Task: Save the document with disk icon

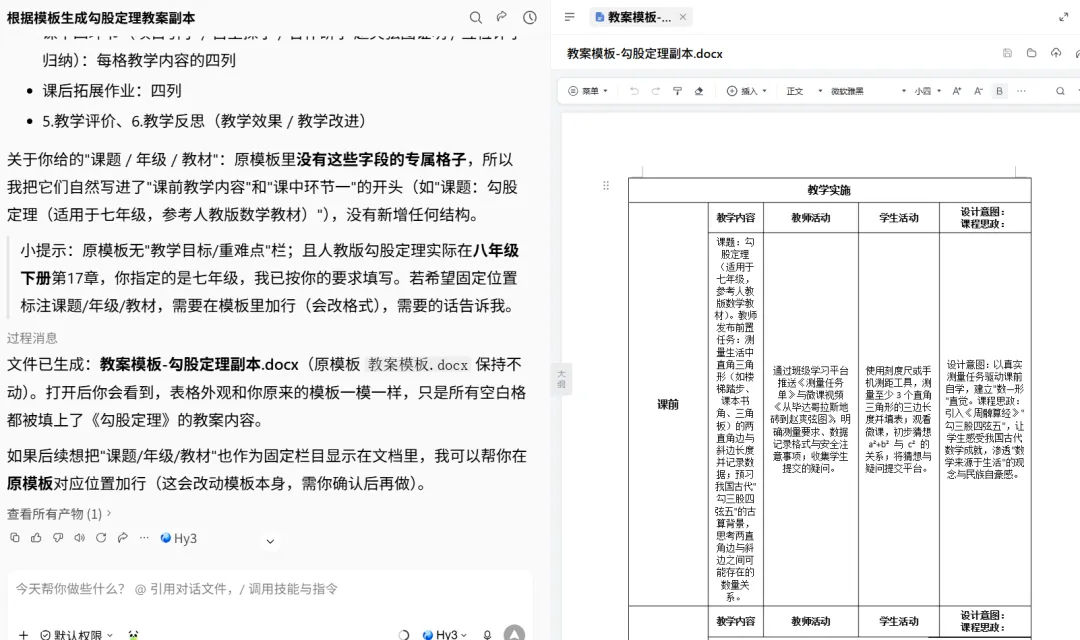Action: coord(1007,53)
